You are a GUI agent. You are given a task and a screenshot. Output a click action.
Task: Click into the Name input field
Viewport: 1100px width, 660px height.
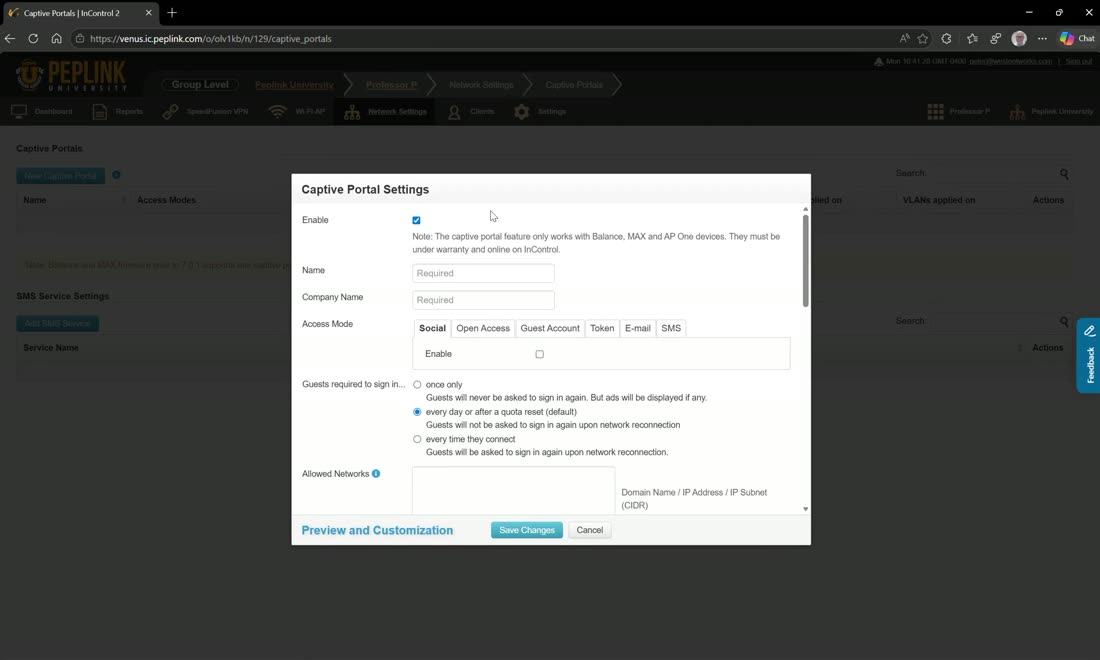[x=483, y=273]
